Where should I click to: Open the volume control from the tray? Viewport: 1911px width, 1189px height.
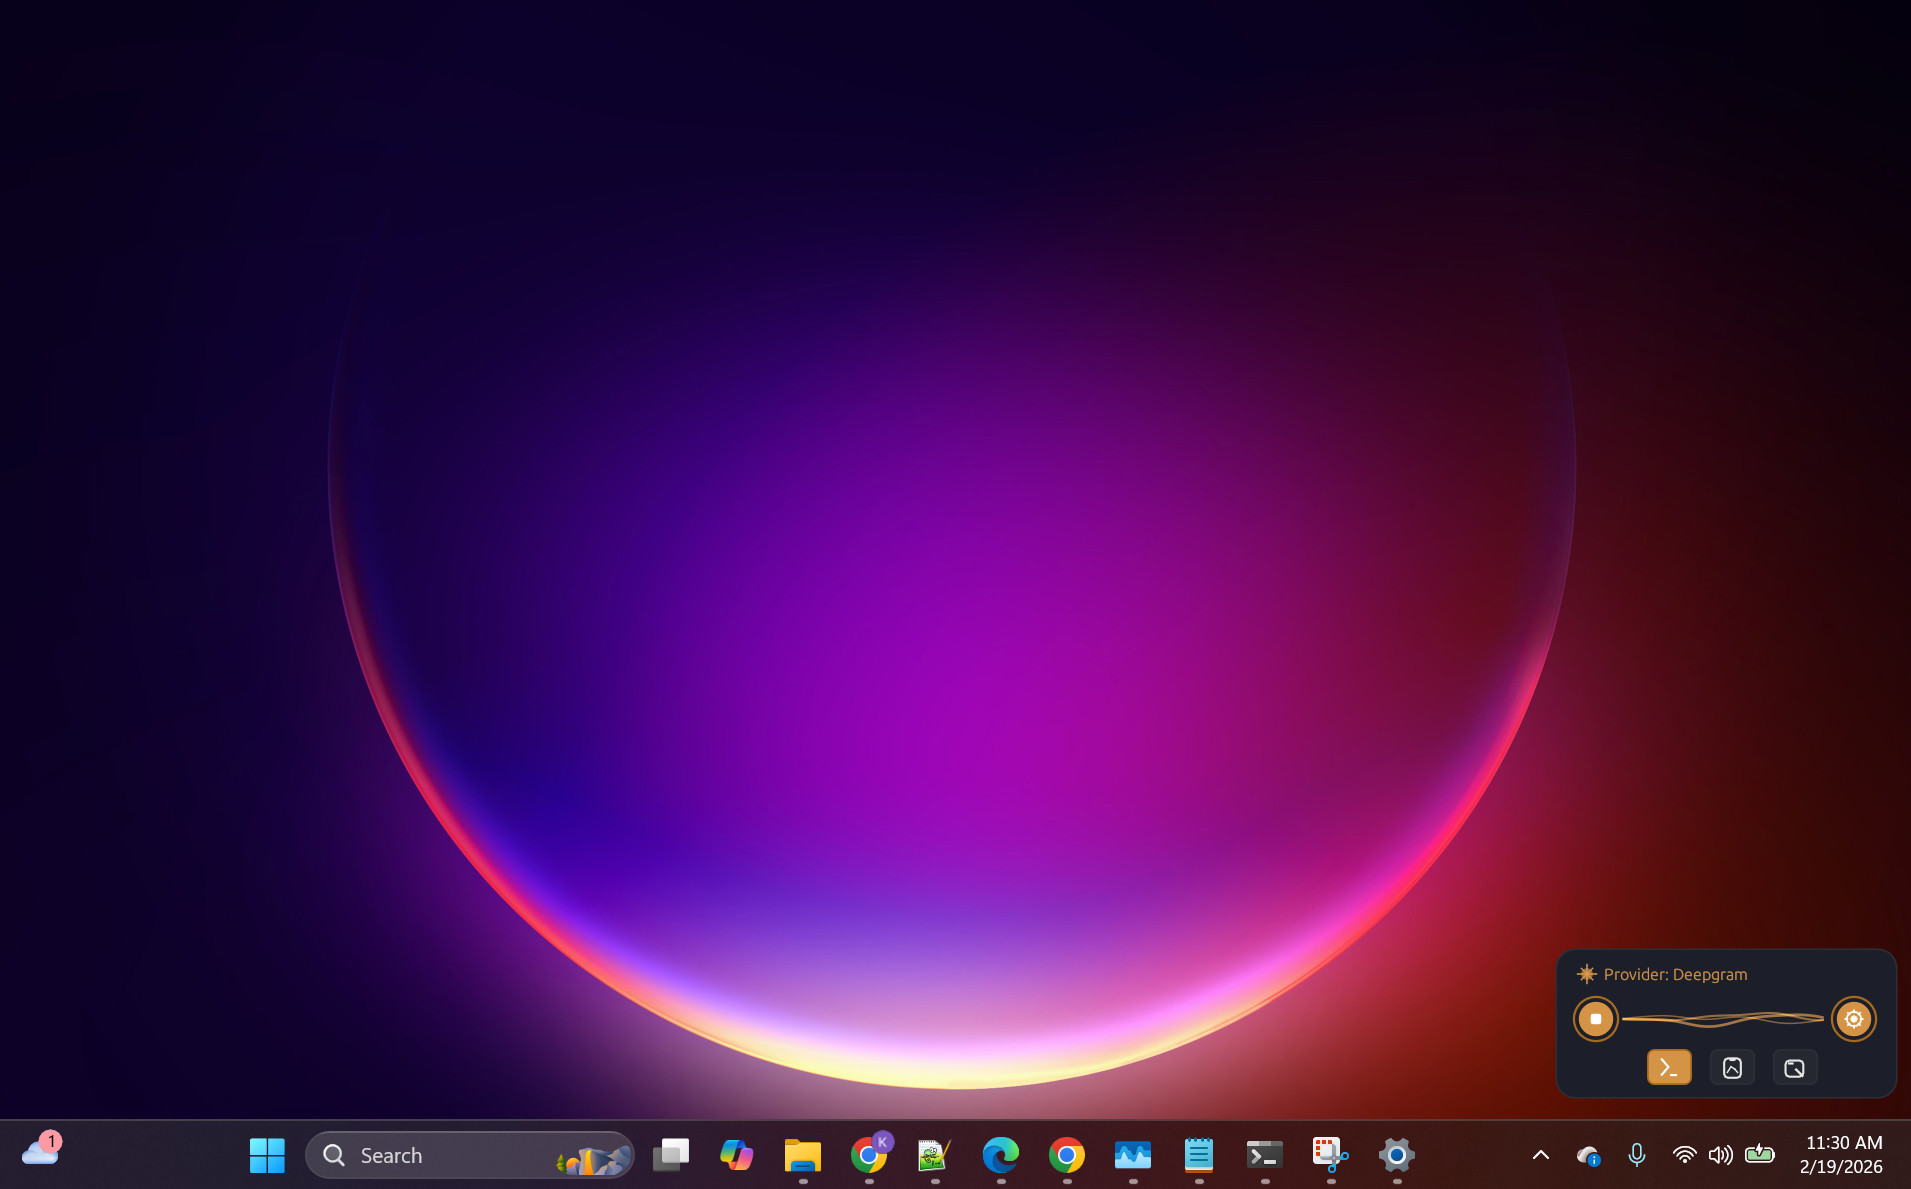pyautogui.click(x=1721, y=1155)
